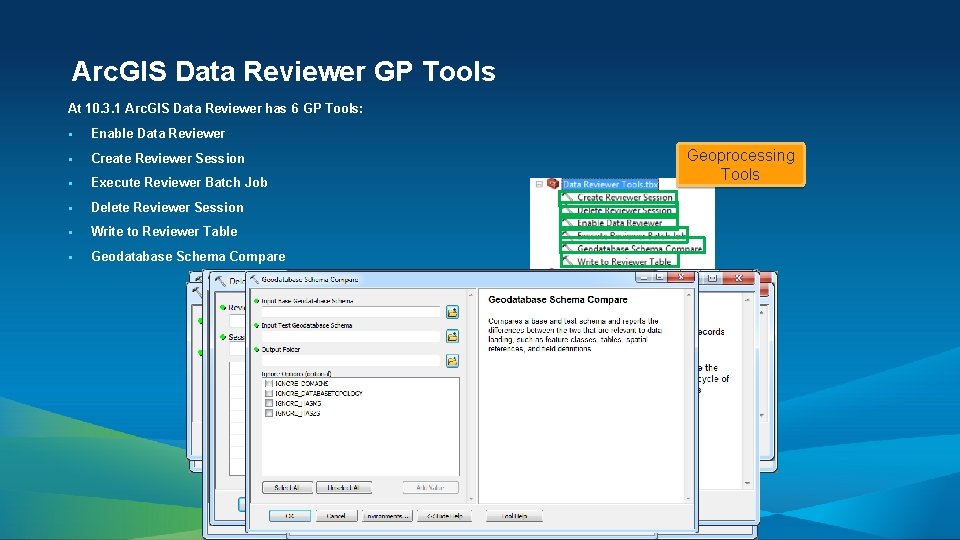Check the IGNORE_DATABASETOPOLOGY option
The width and height of the screenshot is (960, 540).
click(x=269, y=393)
